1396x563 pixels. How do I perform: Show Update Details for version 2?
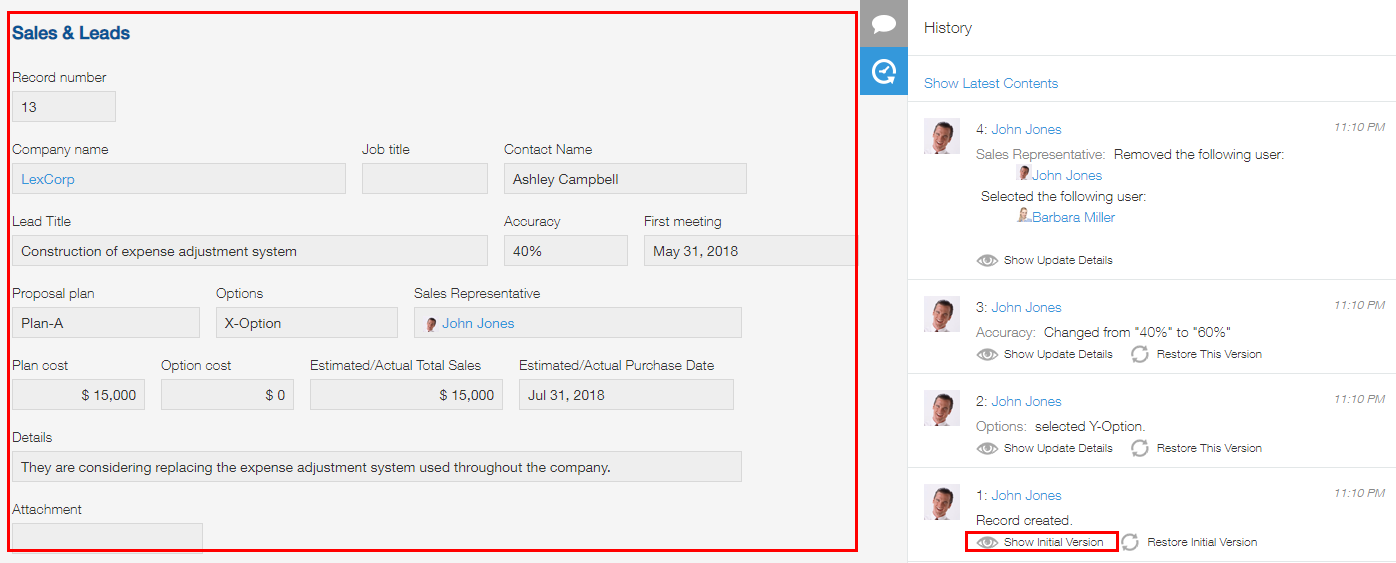point(1057,448)
